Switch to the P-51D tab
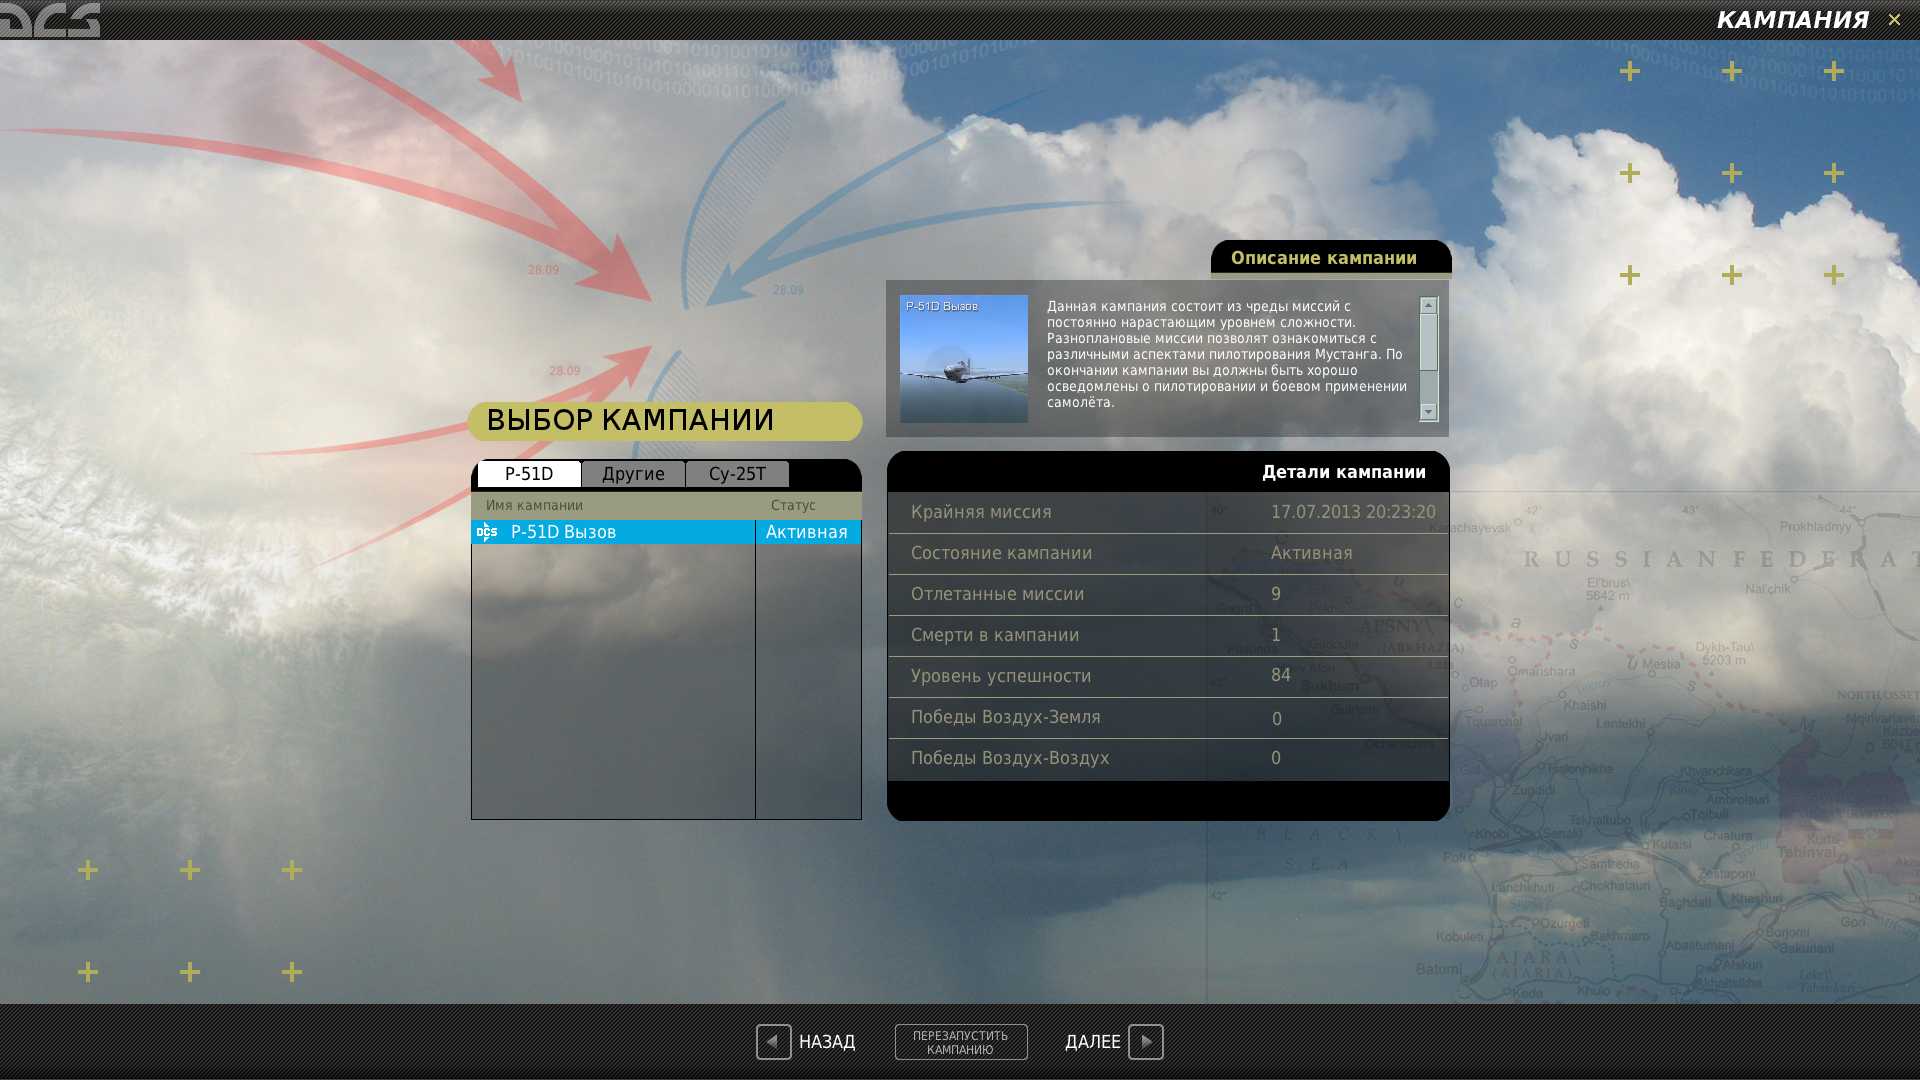The width and height of the screenshot is (1920, 1080). point(529,473)
